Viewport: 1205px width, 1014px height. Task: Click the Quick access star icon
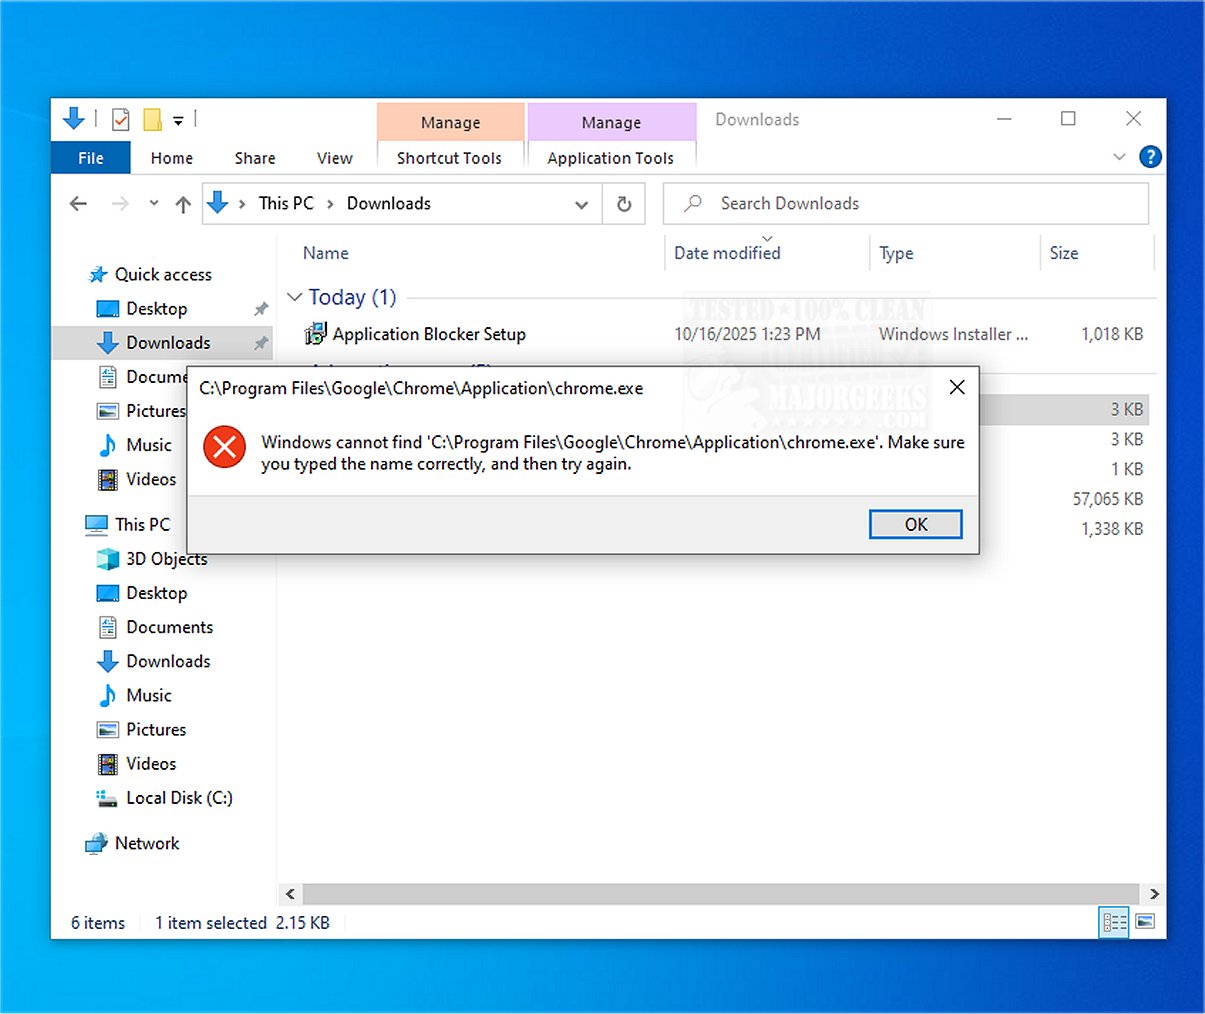pos(98,274)
